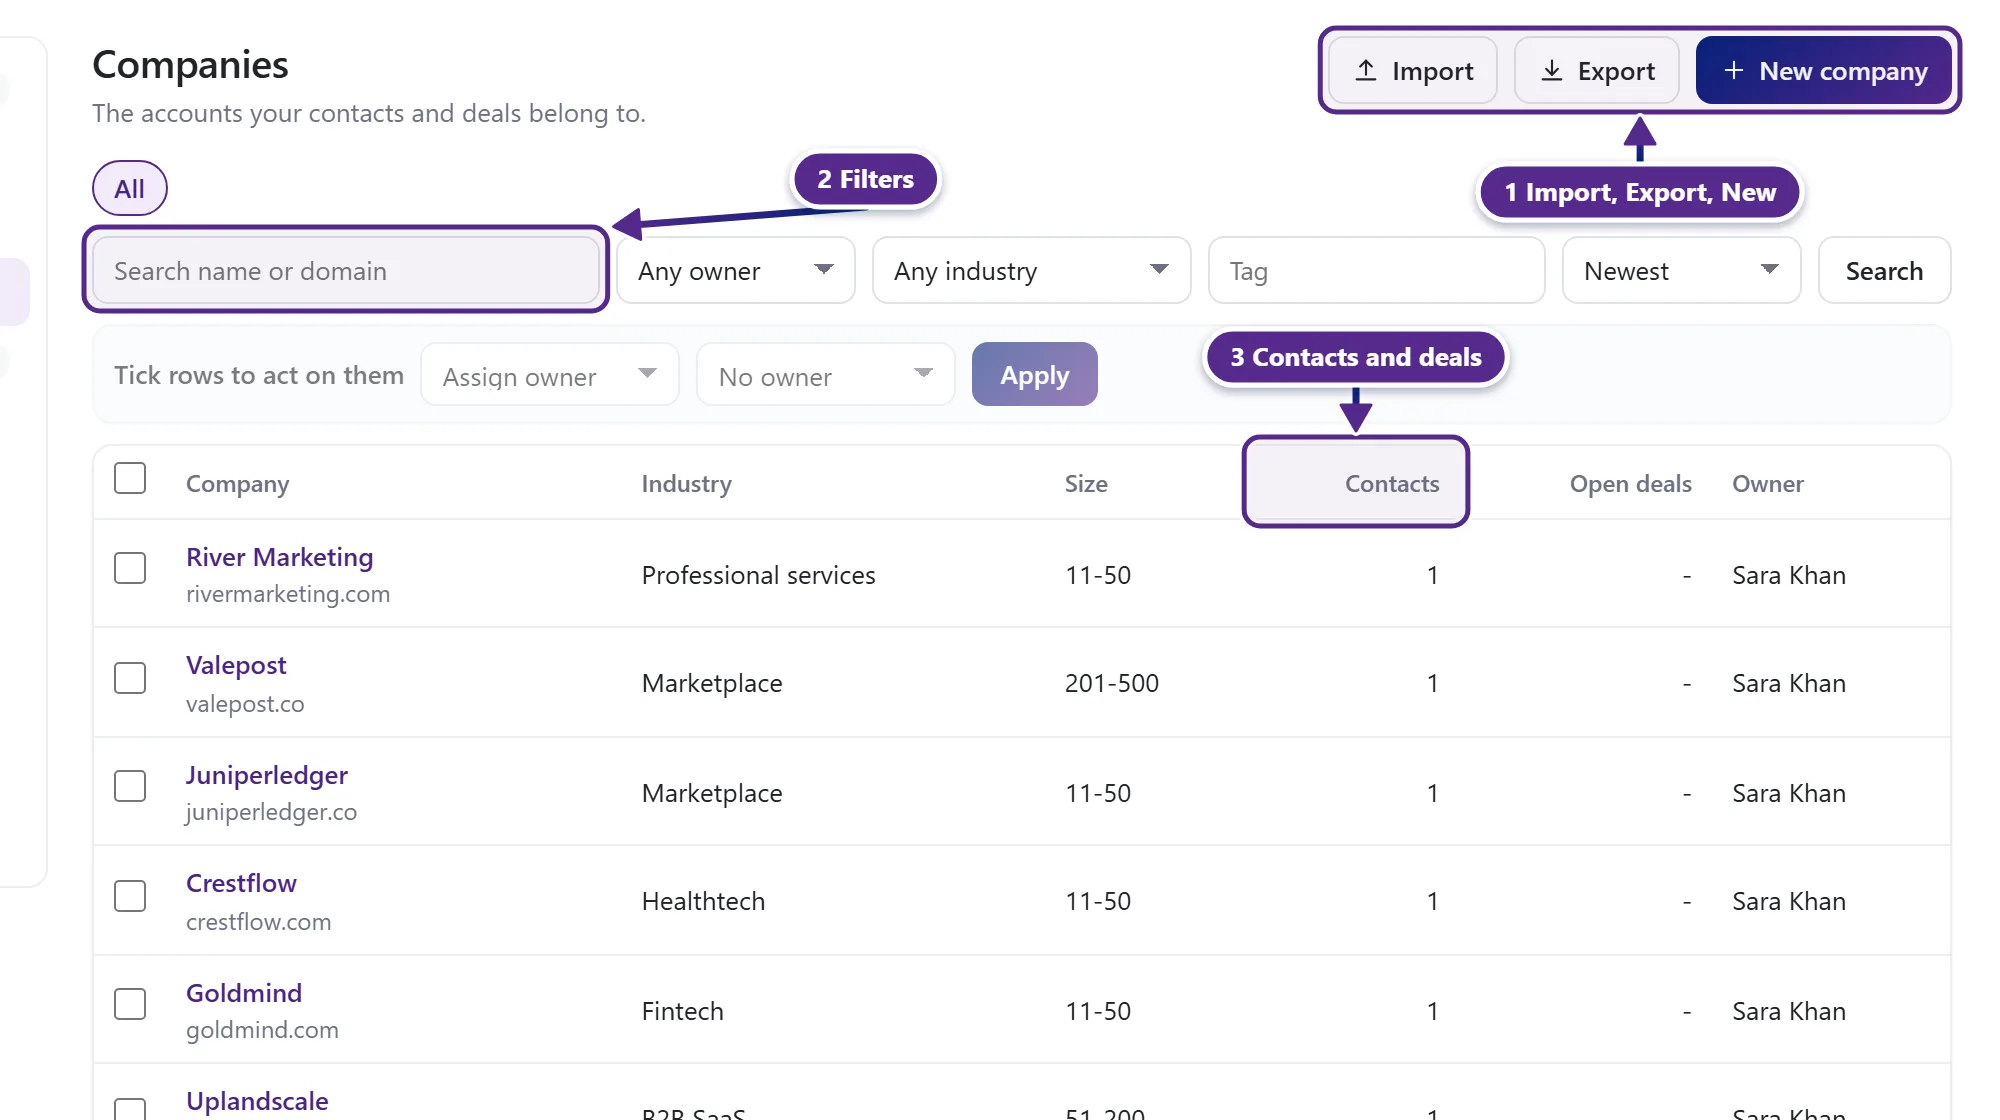Click the 201-500 size cell
2000x1120 pixels.
point(1112,684)
